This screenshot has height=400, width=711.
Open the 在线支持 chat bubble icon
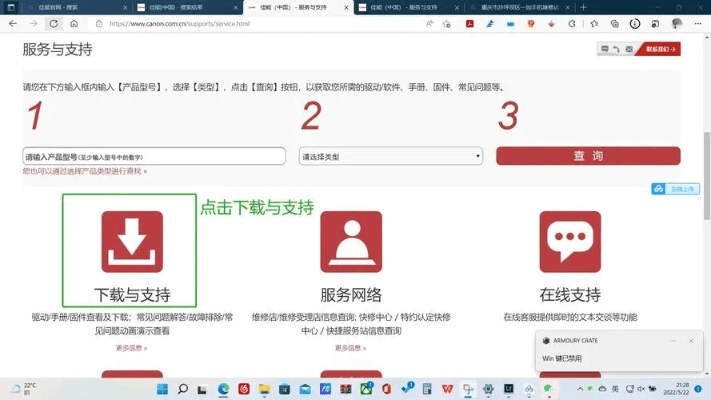(x=570, y=242)
